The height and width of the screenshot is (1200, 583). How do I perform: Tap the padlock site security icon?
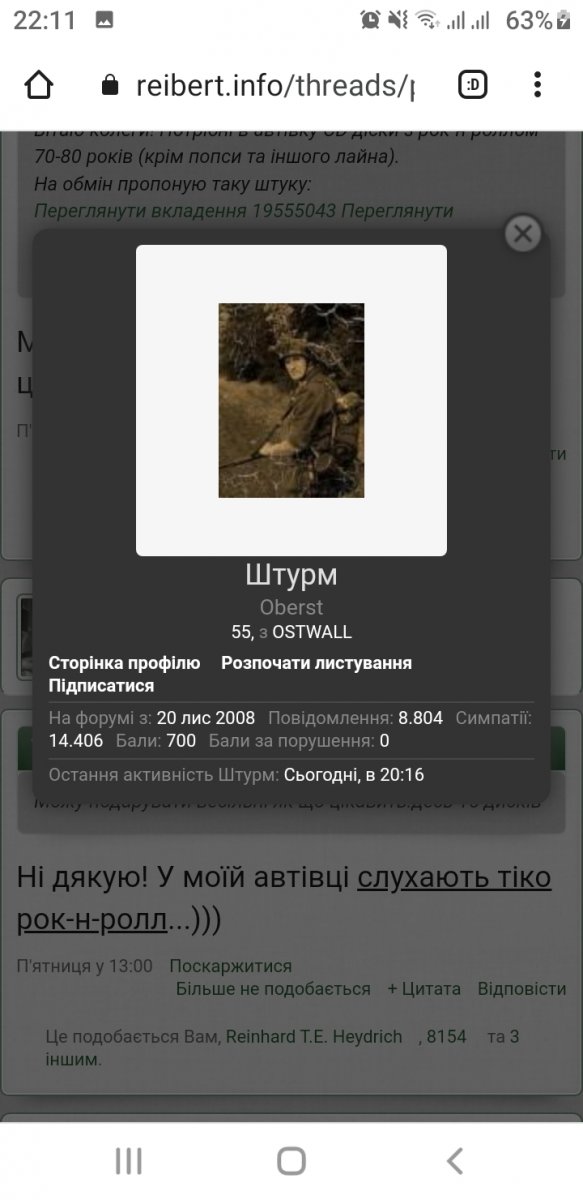coord(110,86)
